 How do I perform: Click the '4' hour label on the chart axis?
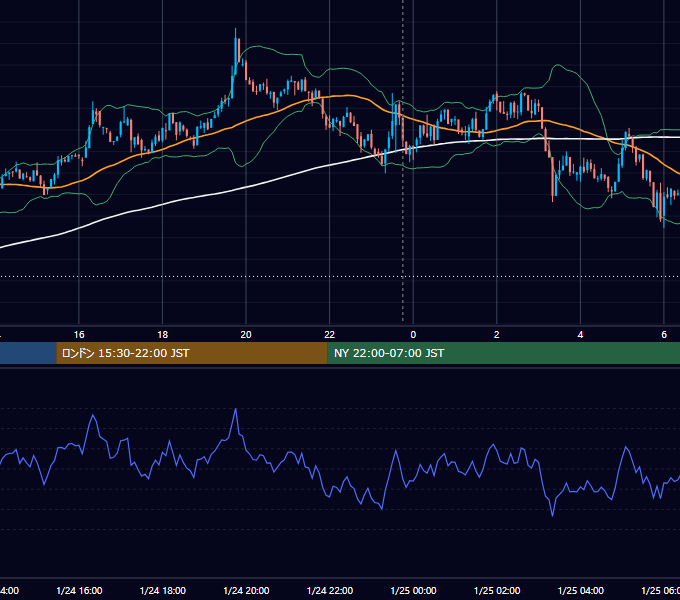pos(580,335)
